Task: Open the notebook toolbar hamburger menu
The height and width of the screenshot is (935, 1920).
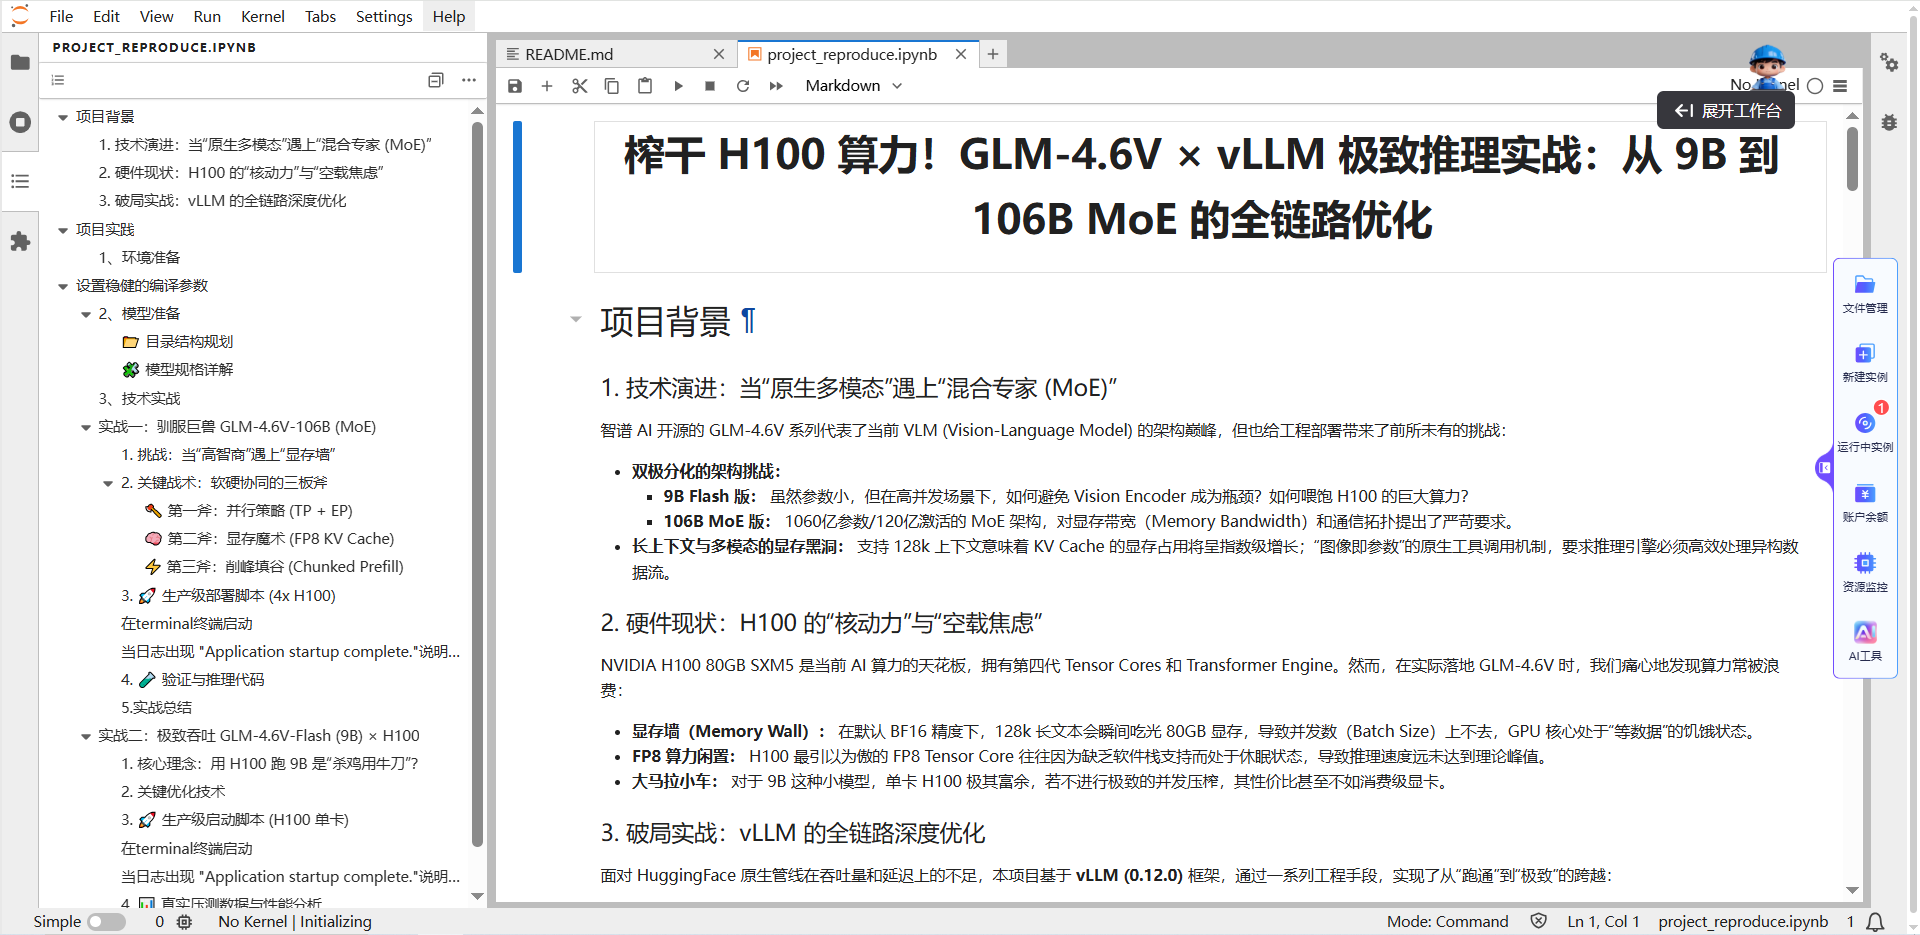Action: coord(1840,86)
